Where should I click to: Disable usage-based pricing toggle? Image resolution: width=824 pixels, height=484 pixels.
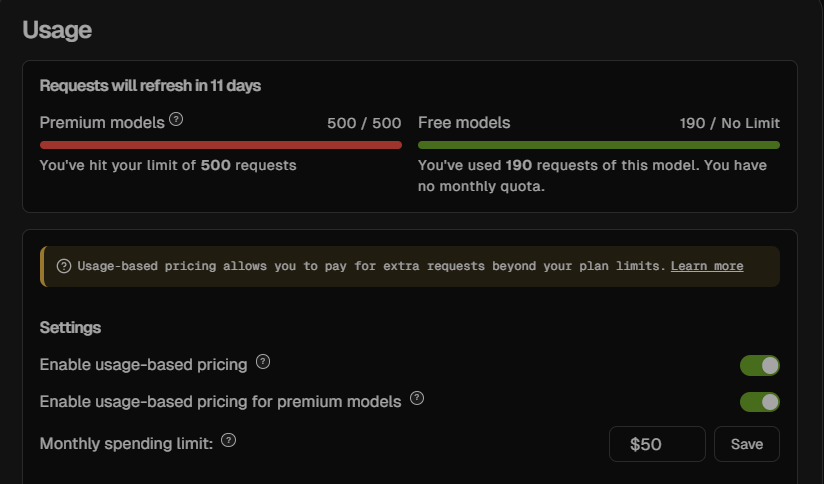pyautogui.click(x=759, y=366)
